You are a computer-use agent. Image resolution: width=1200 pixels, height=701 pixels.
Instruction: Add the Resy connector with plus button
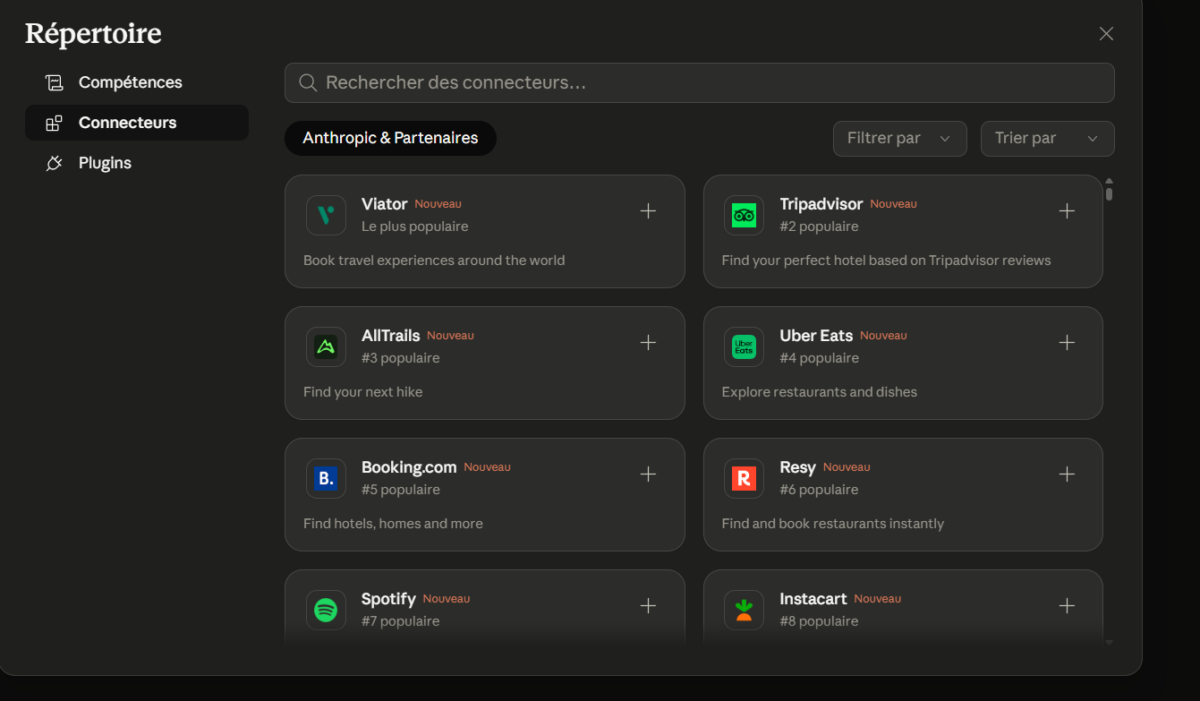point(1067,474)
